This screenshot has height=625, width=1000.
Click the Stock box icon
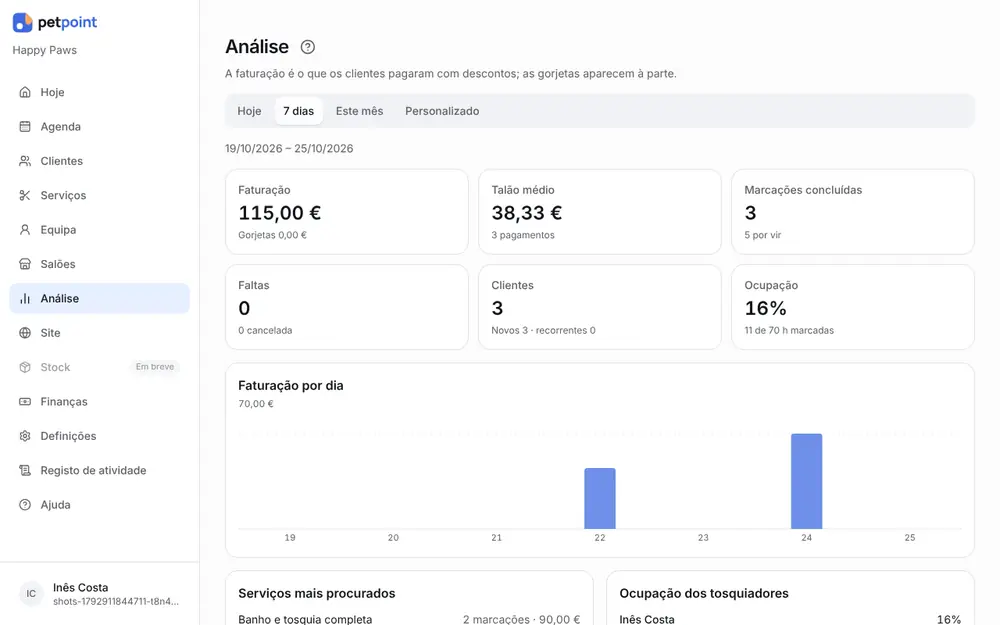tap(25, 368)
